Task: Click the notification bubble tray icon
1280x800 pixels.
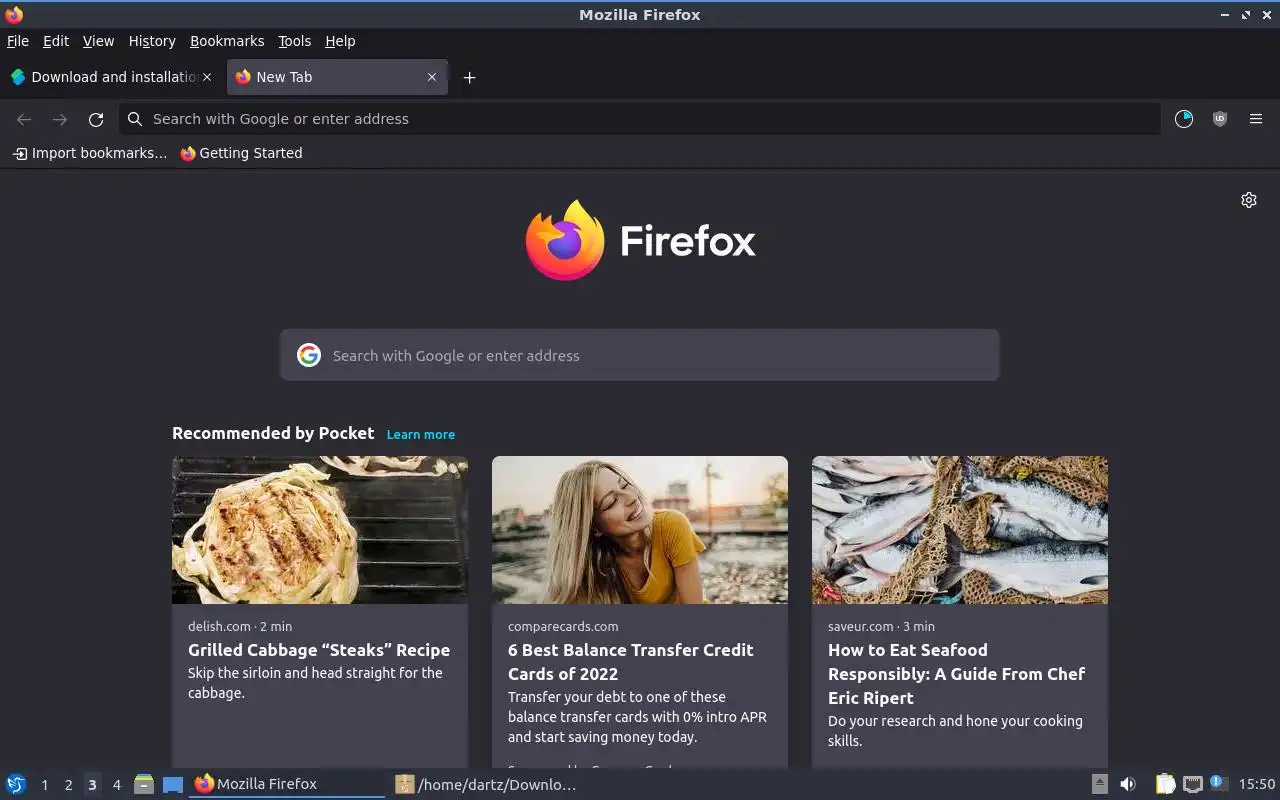Action: click(1218, 783)
